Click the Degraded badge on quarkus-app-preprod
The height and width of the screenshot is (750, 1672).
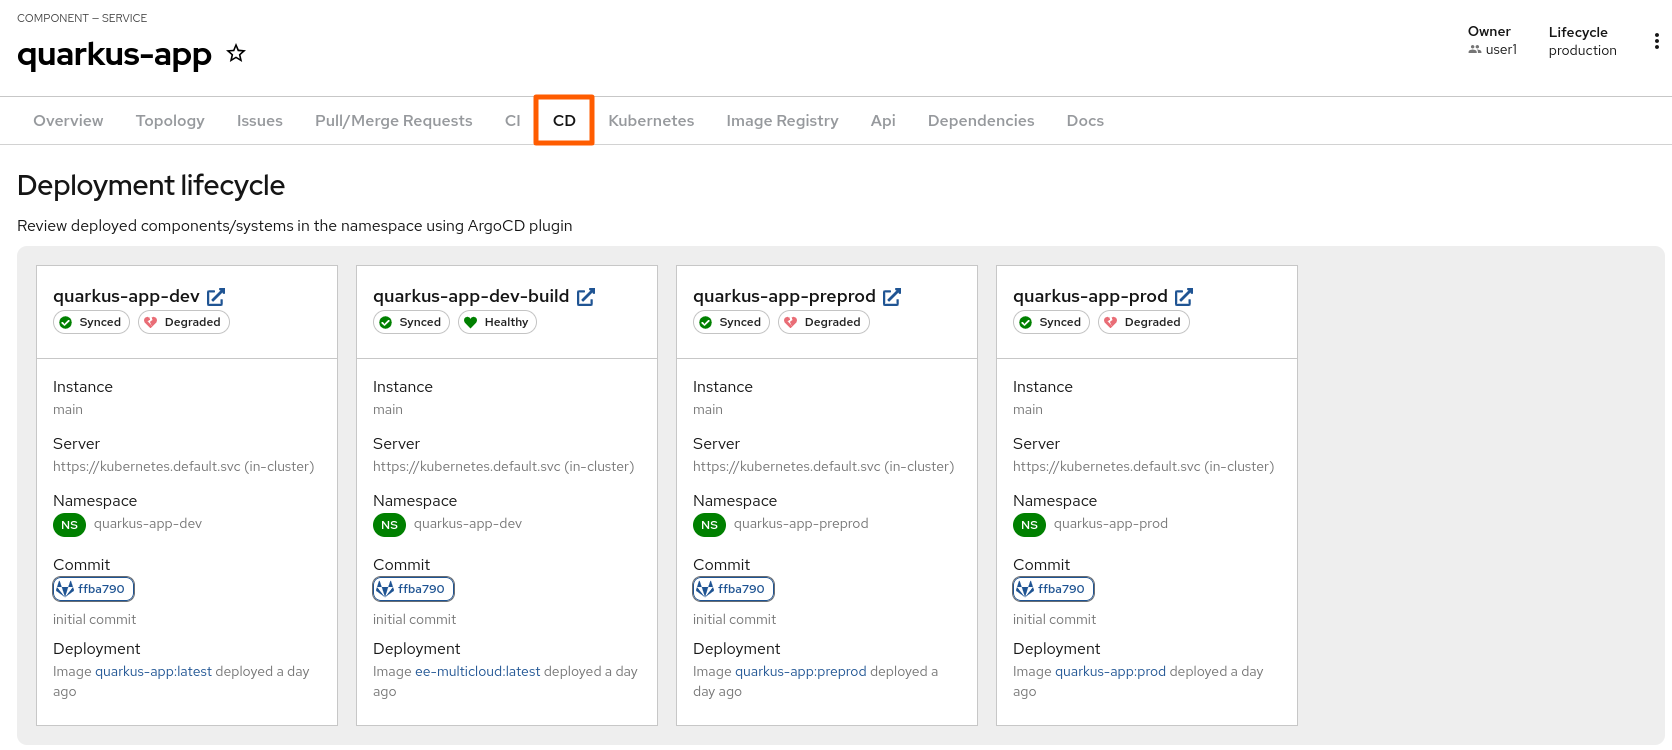click(x=823, y=322)
